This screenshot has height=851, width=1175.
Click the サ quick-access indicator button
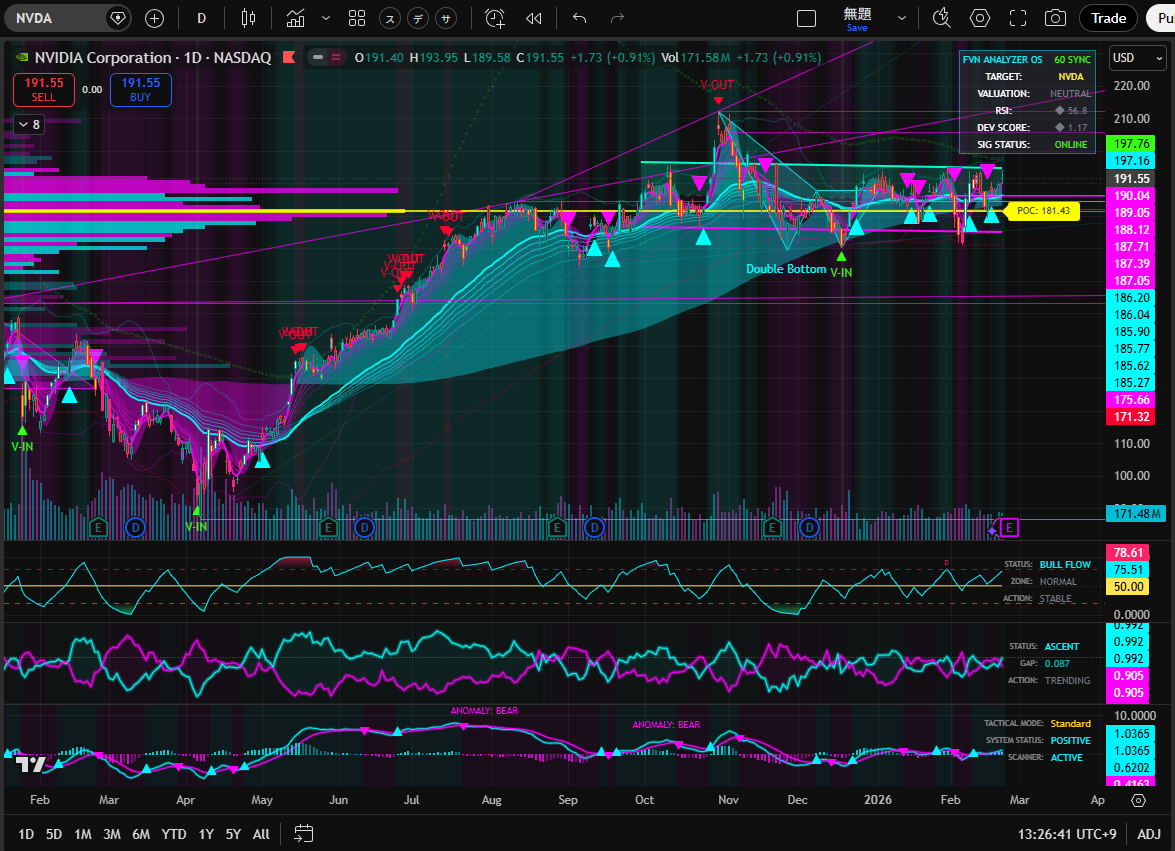click(447, 19)
